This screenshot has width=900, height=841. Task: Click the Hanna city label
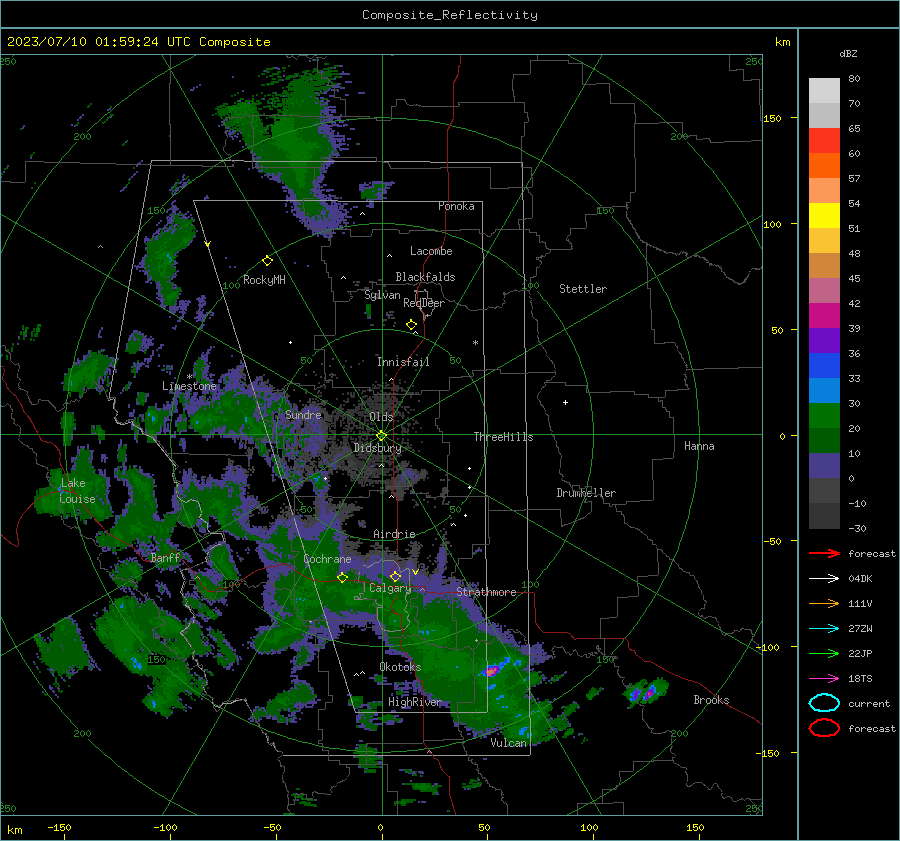pyautogui.click(x=699, y=446)
